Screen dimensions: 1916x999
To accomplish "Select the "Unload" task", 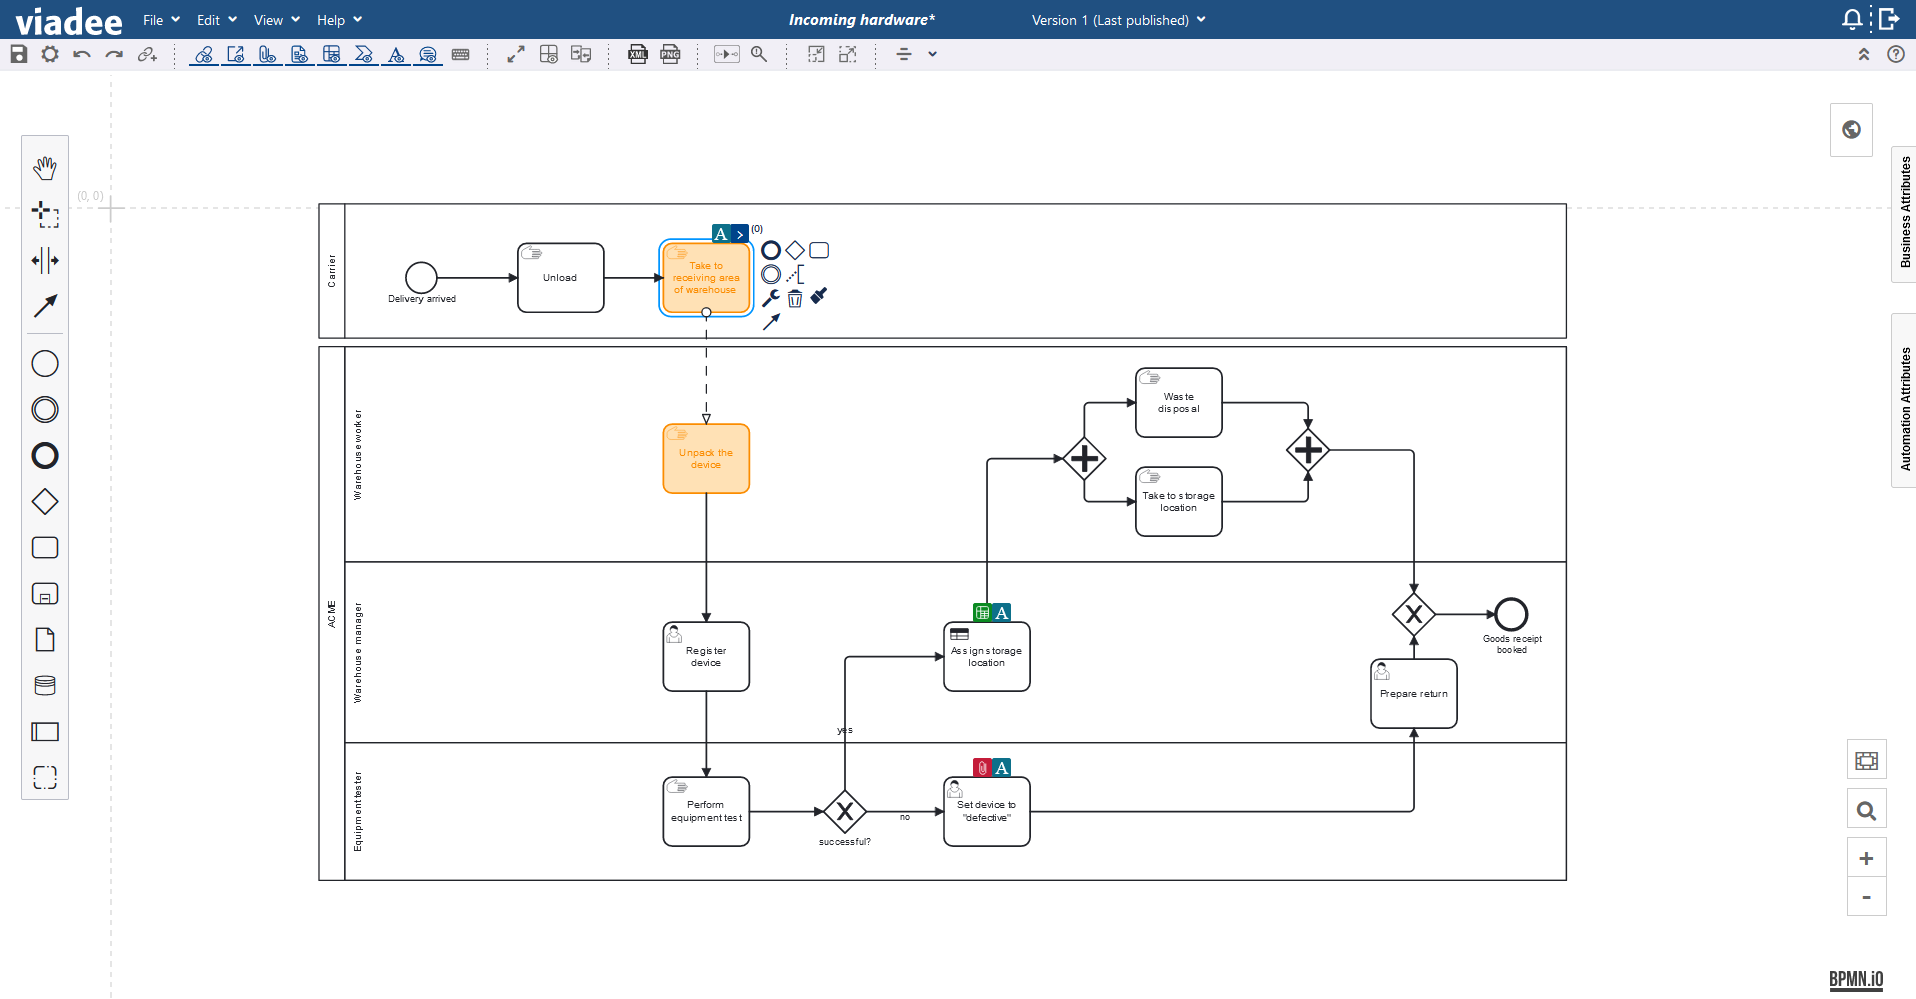I will click(561, 278).
